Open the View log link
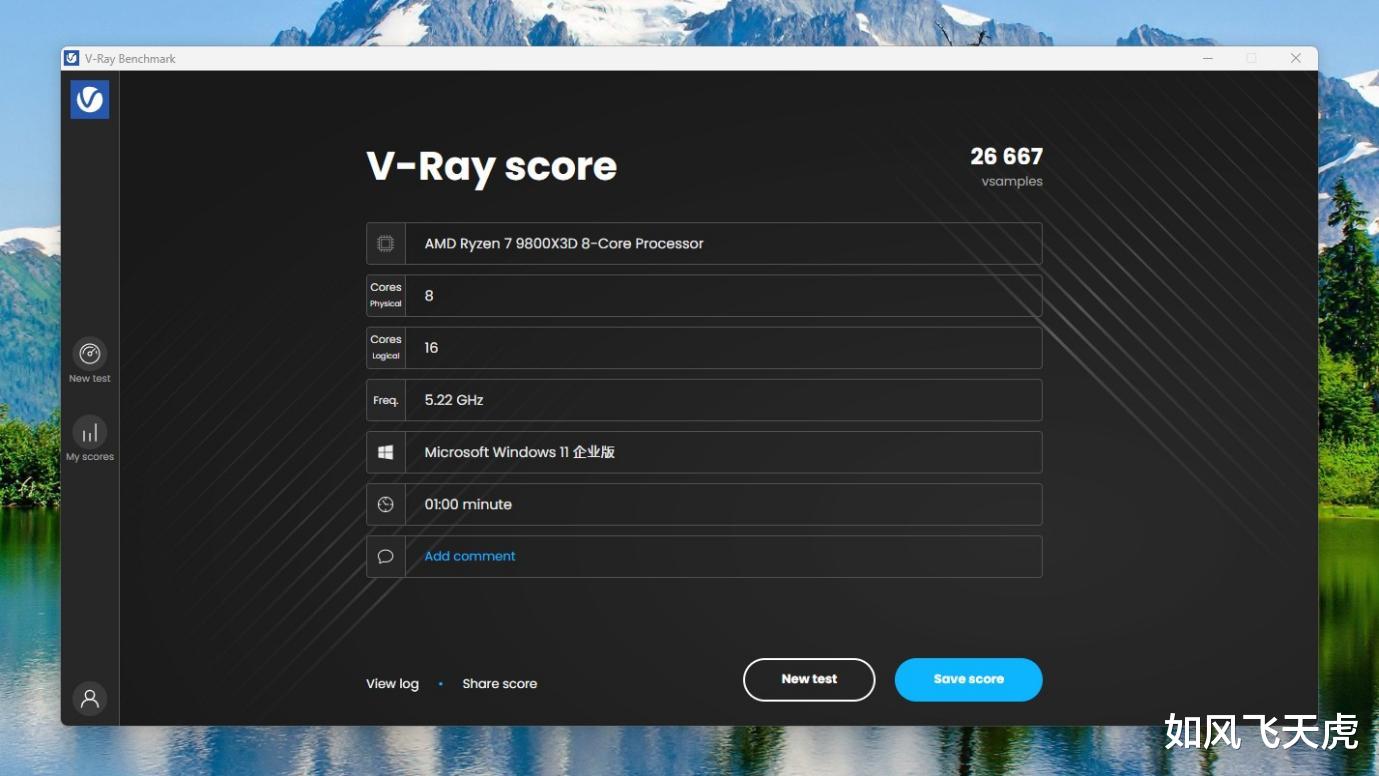The height and width of the screenshot is (776, 1379). [x=392, y=684]
